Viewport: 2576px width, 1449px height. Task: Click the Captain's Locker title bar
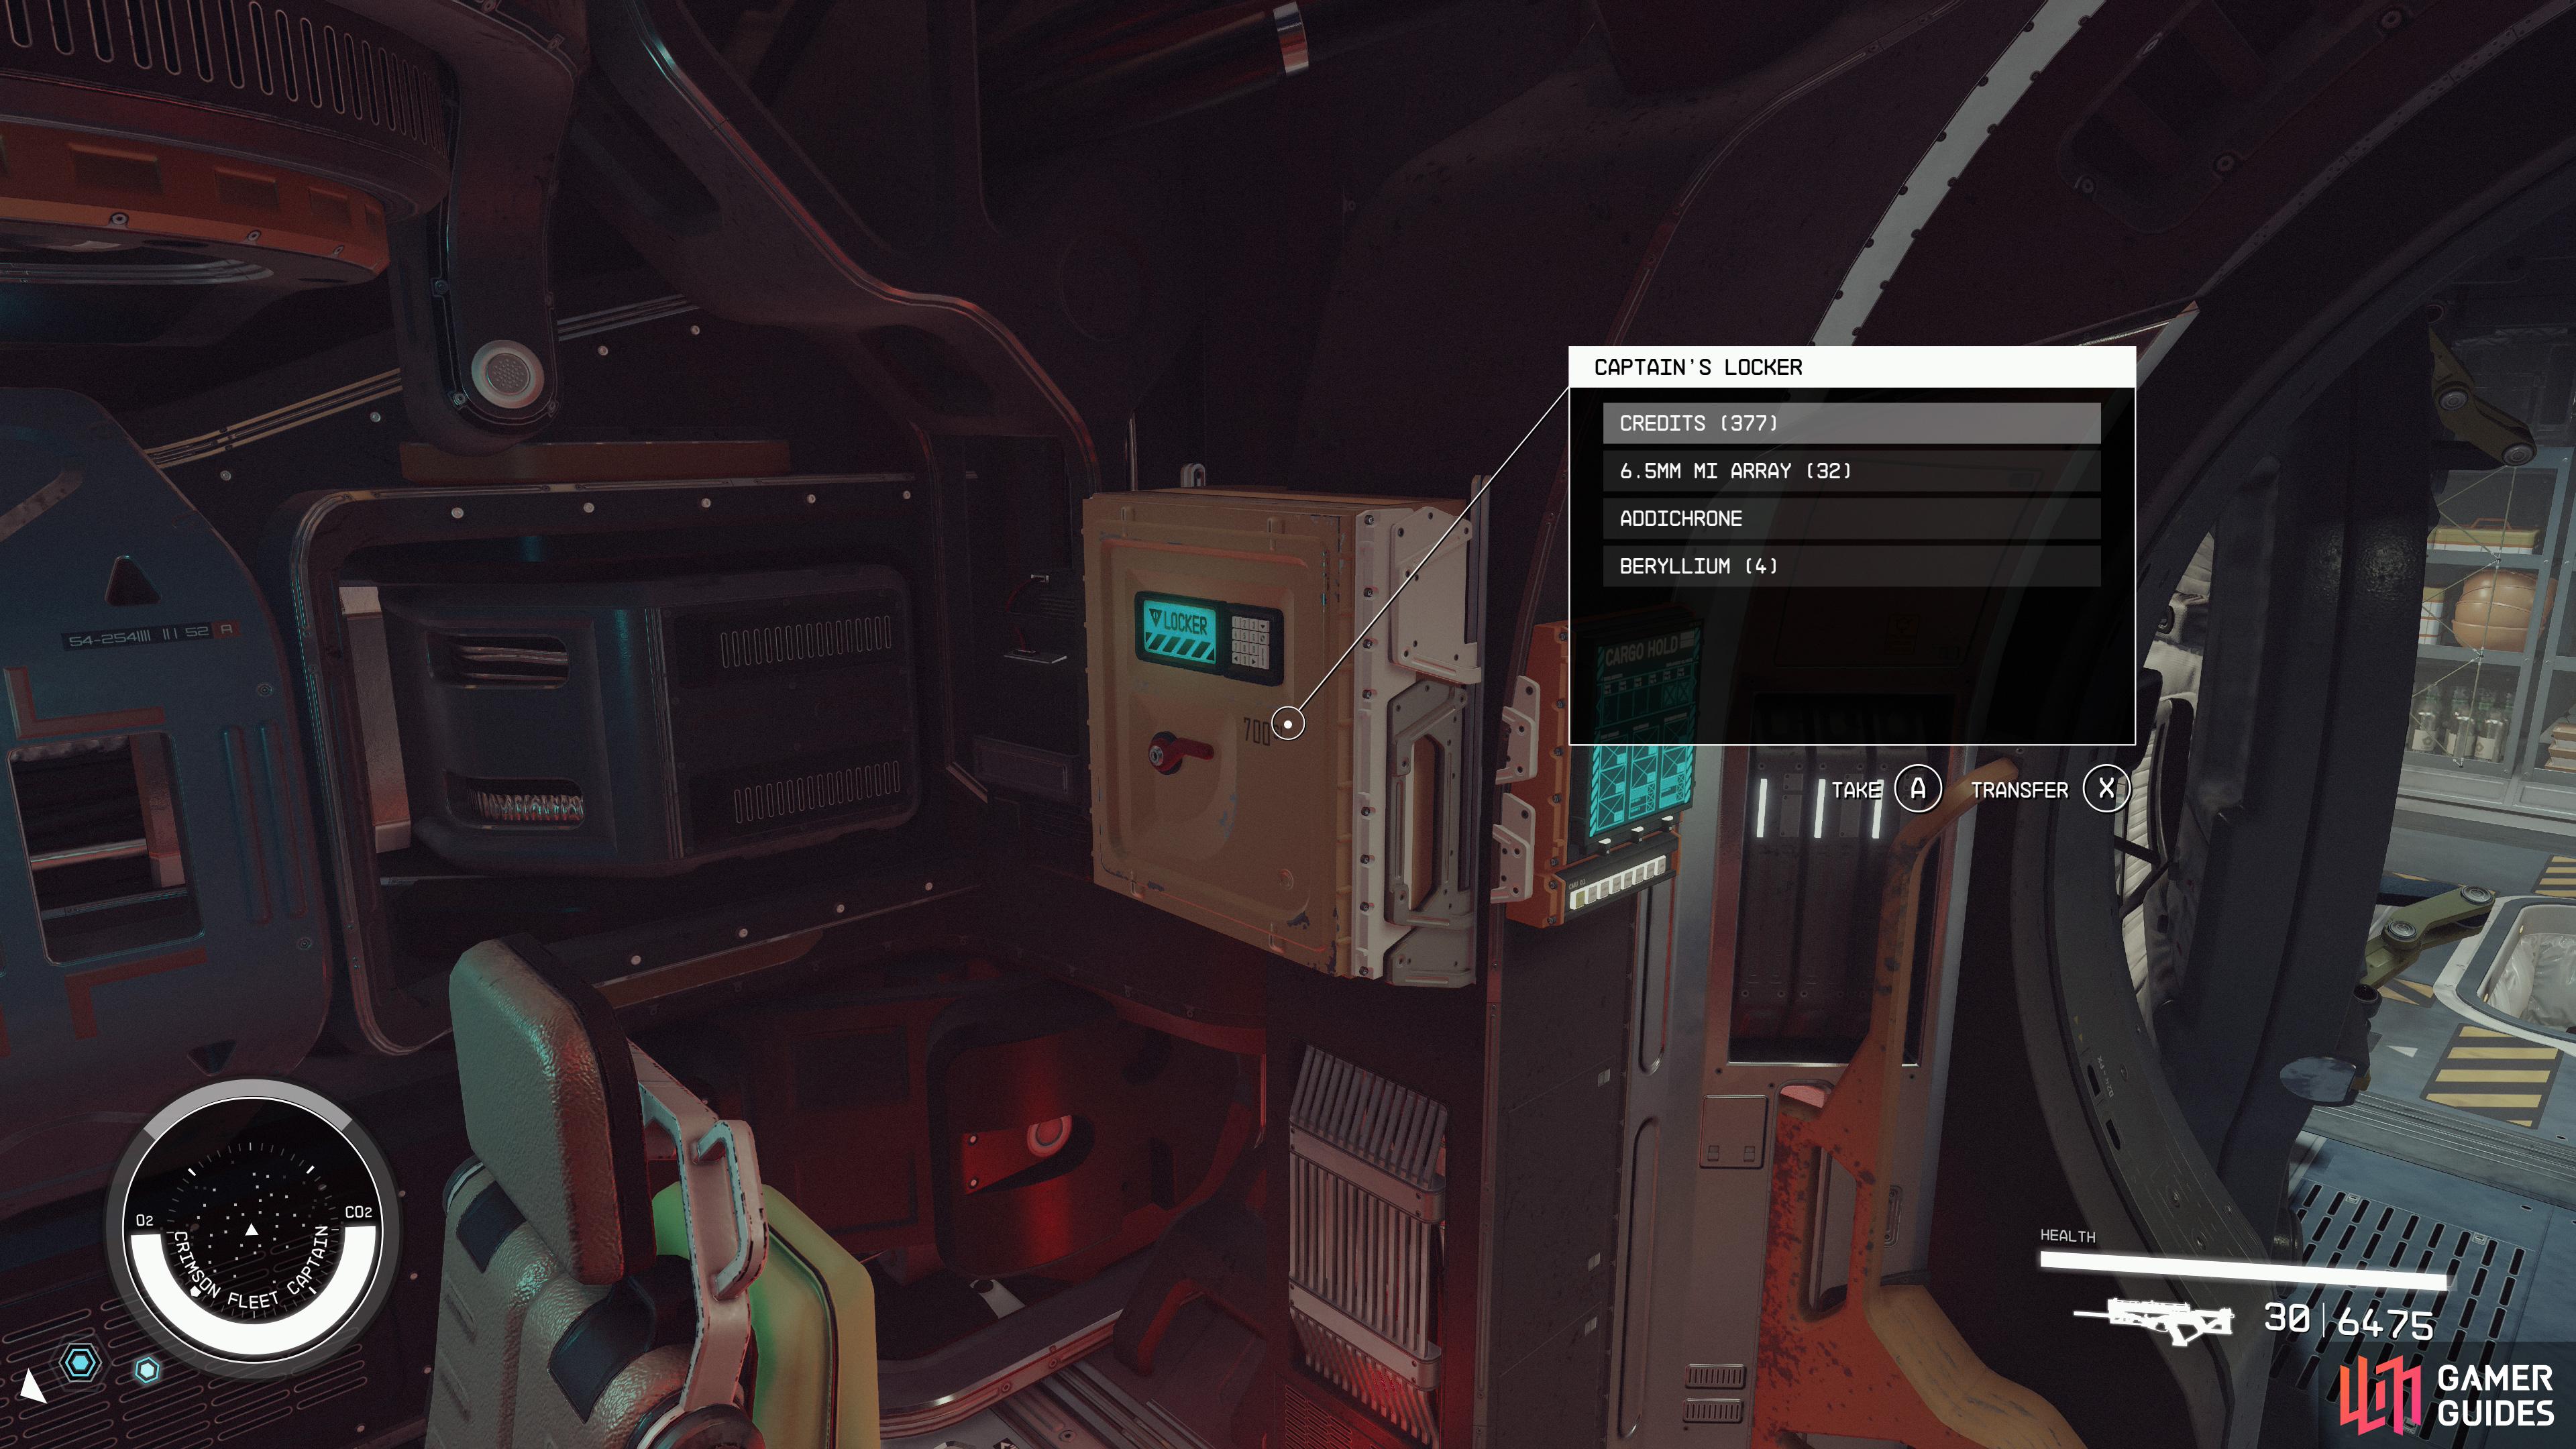[x=1851, y=367]
